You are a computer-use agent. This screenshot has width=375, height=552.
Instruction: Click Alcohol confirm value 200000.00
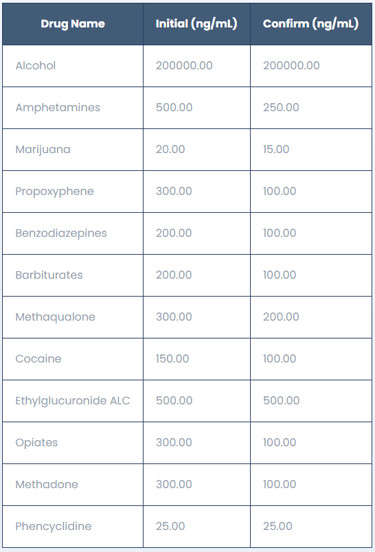291,65
